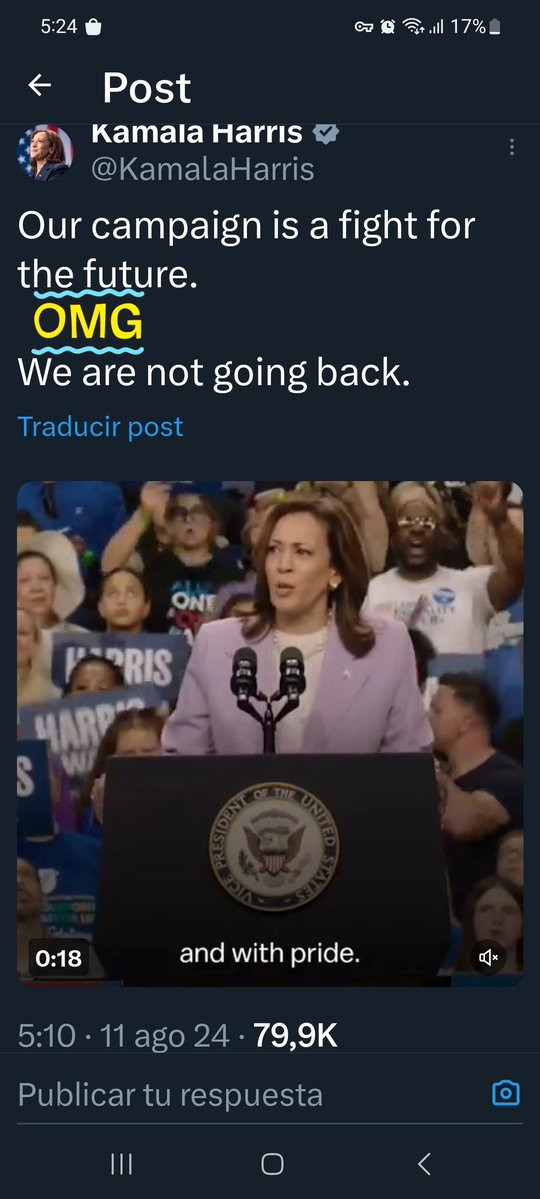Screen dimensions: 540x1199
Task: Translate post via Traducir post
Action: tap(100, 426)
